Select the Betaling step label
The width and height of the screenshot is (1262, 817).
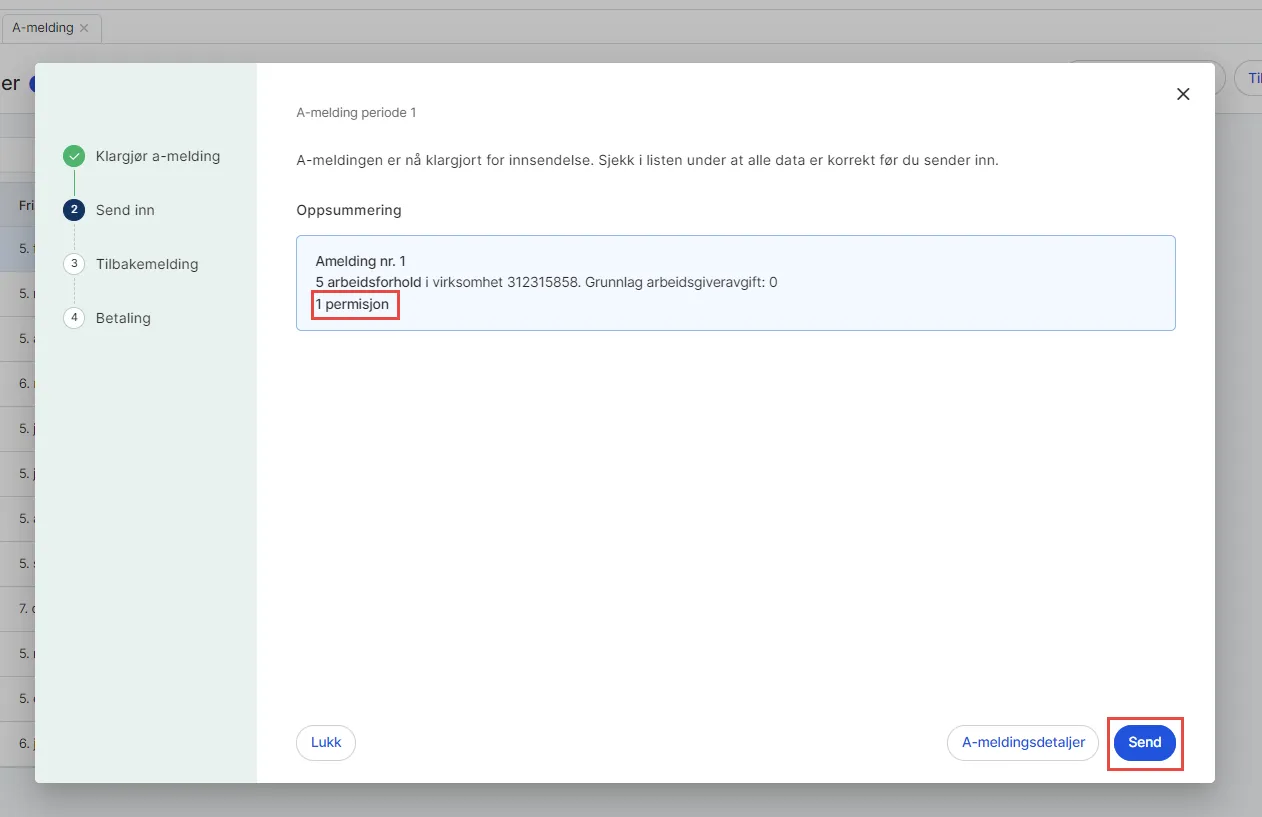[x=123, y=318]
